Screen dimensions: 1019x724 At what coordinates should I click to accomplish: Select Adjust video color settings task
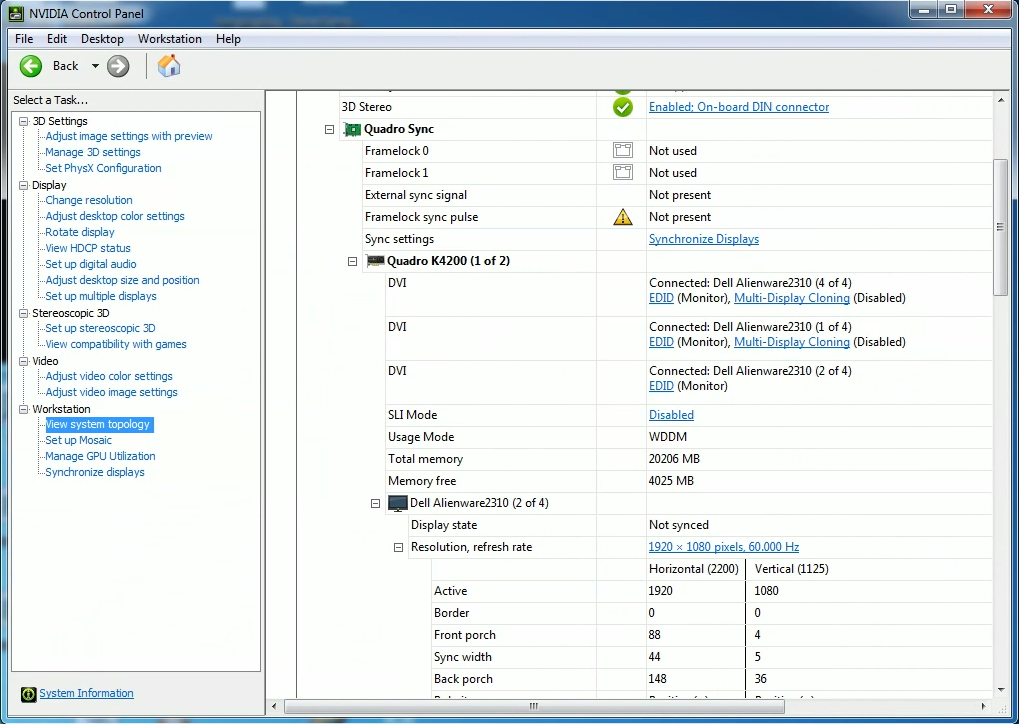(x=109, y=376)
